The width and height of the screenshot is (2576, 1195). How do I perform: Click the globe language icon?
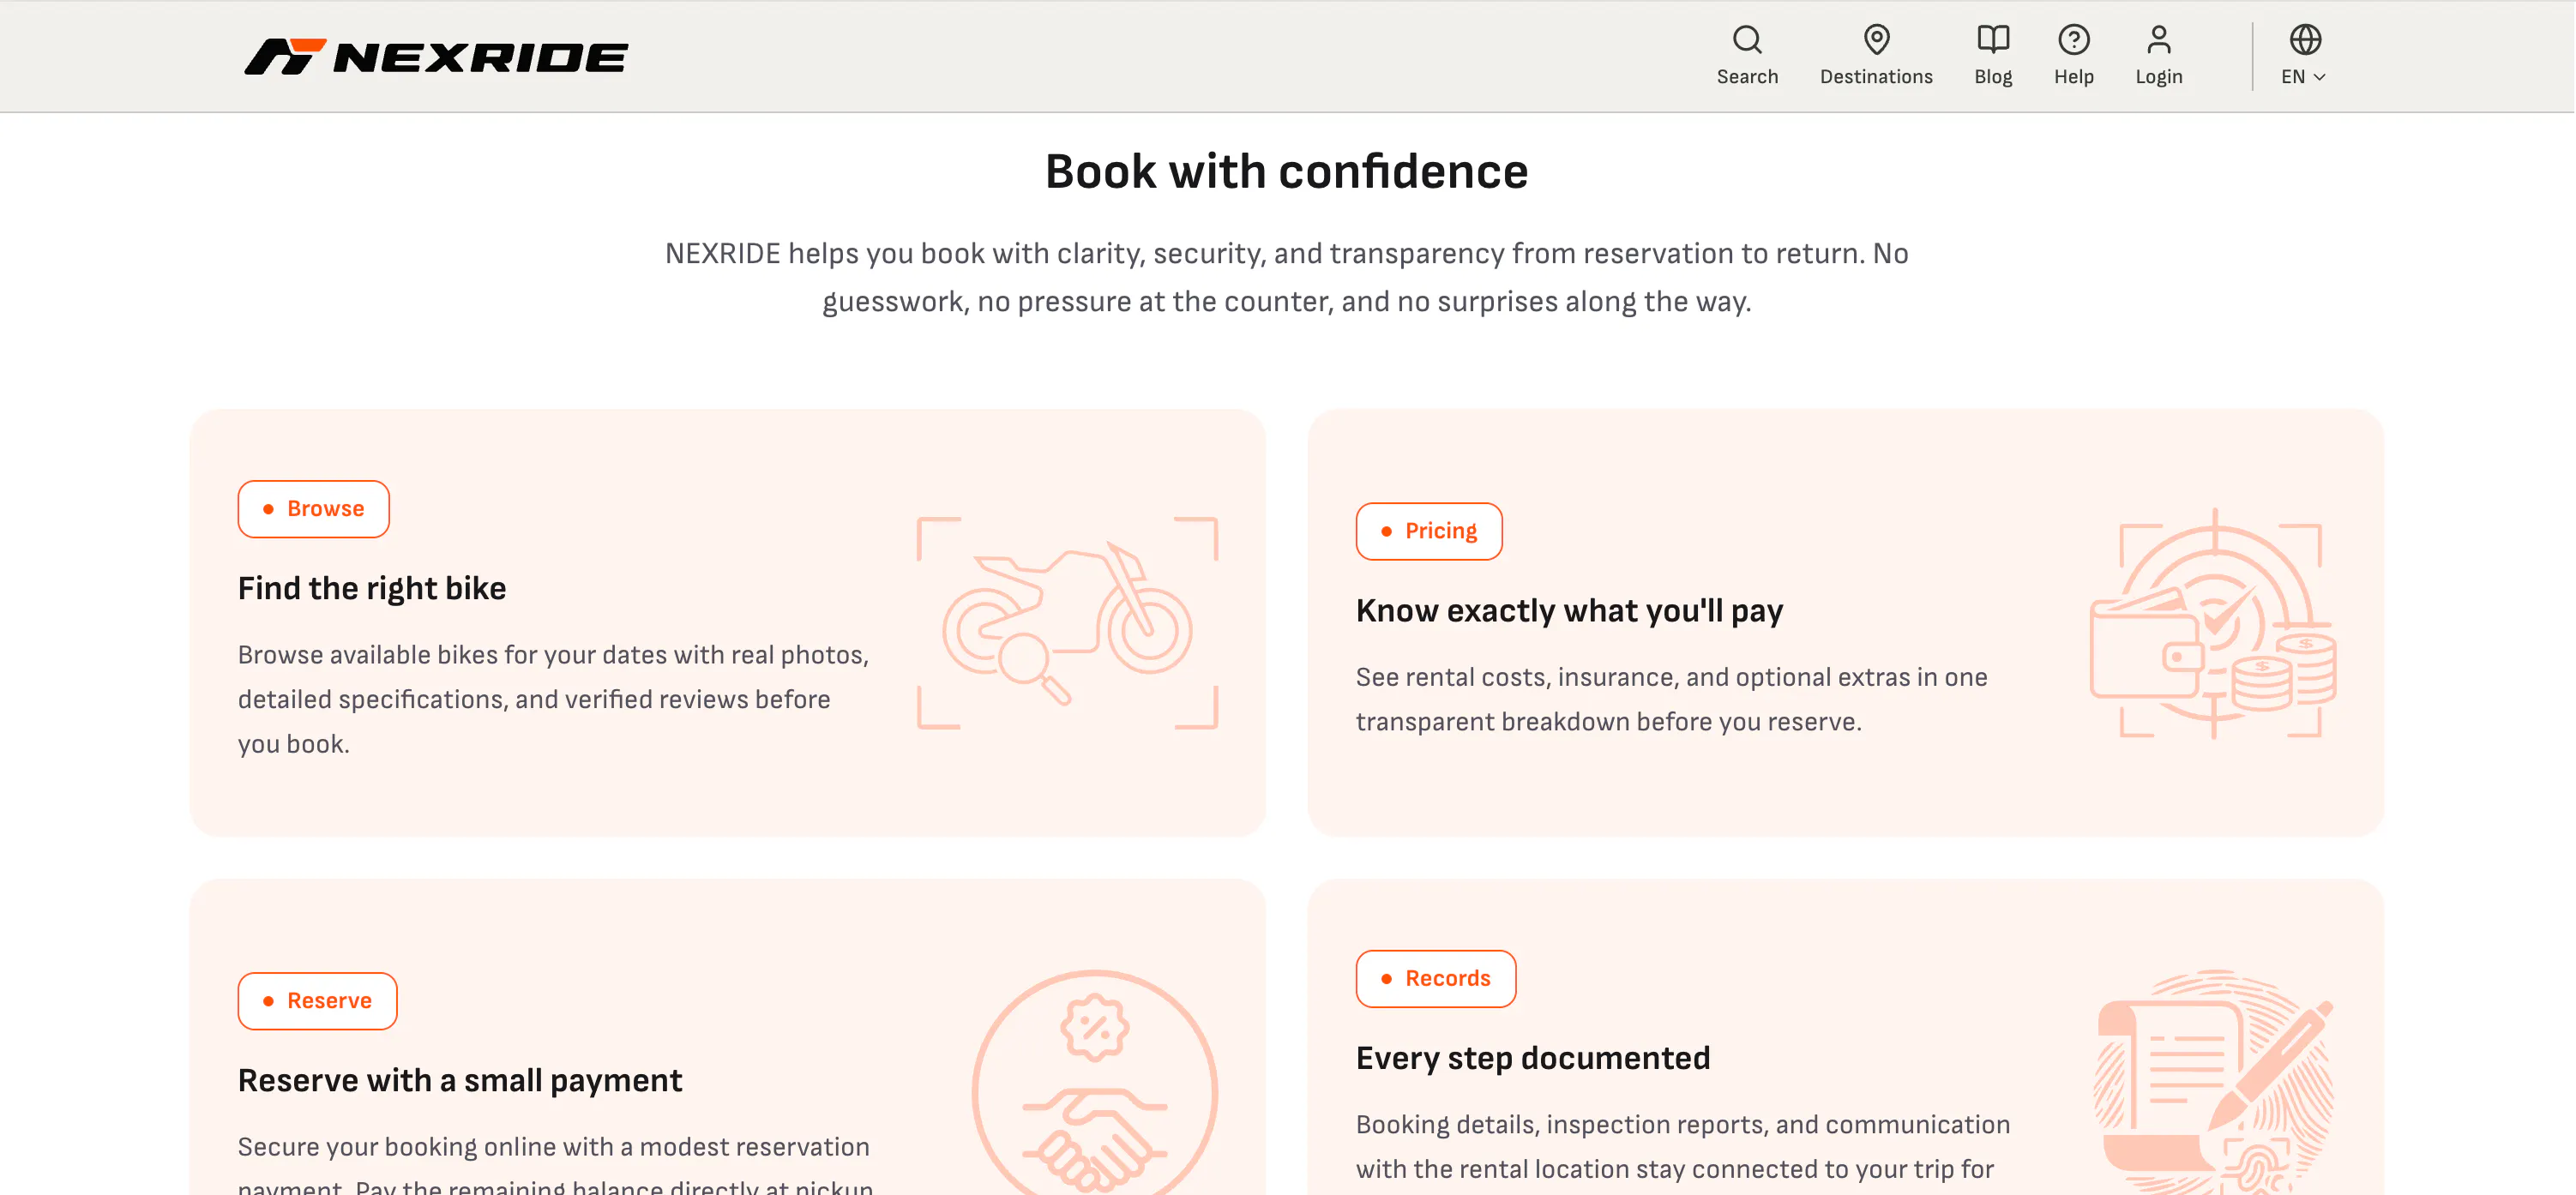pyautogui.click(x=2305, y=40)
